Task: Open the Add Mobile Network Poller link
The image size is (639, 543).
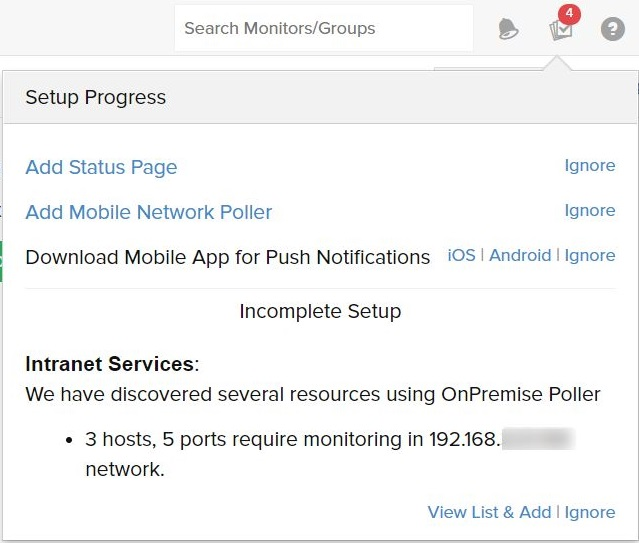Action: (148, 212)
